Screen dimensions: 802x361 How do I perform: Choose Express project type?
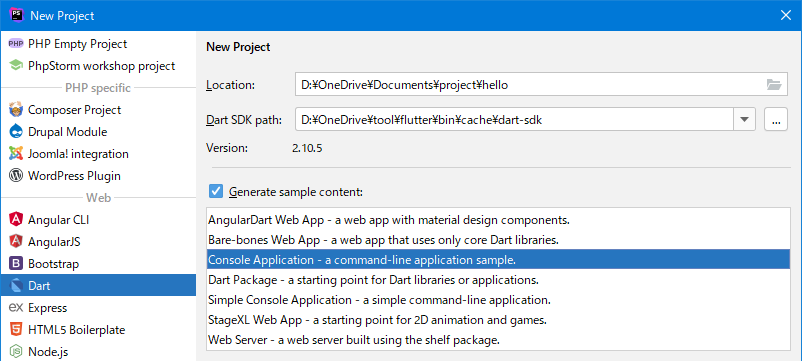point(98,308)
